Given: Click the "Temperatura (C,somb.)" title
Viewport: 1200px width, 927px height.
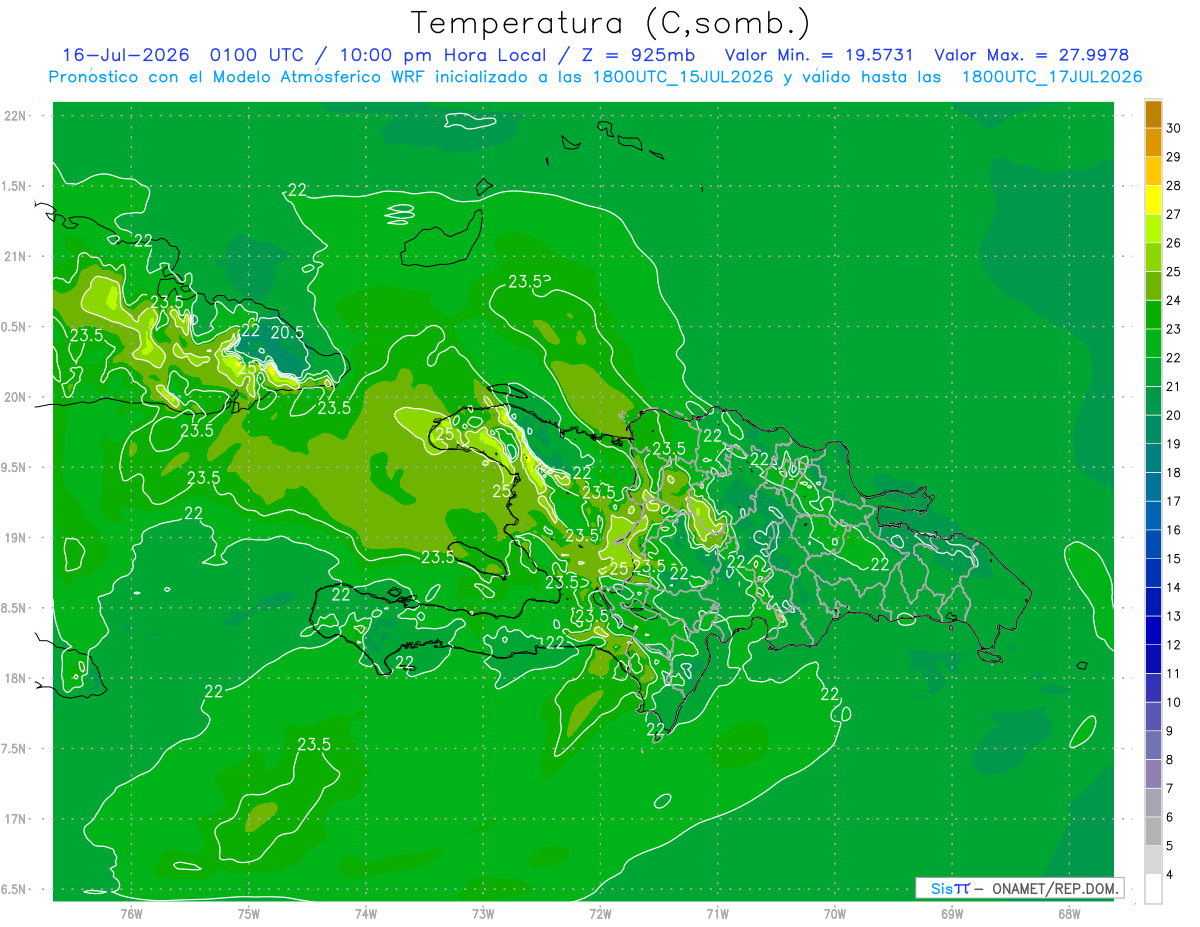Looking at the screenshot, I should click(x=610, y=22).
